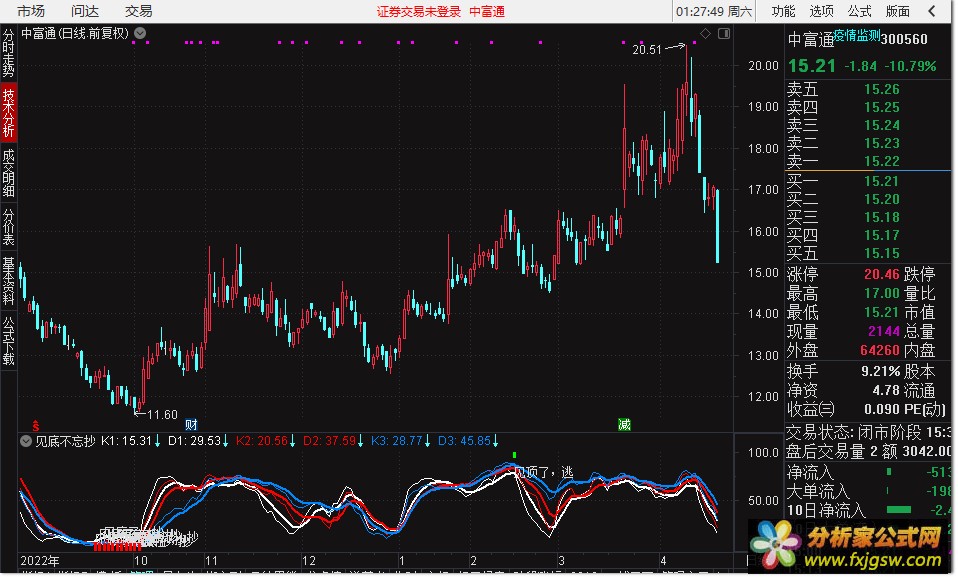Click month 3 on the time axis

(561, 561)
